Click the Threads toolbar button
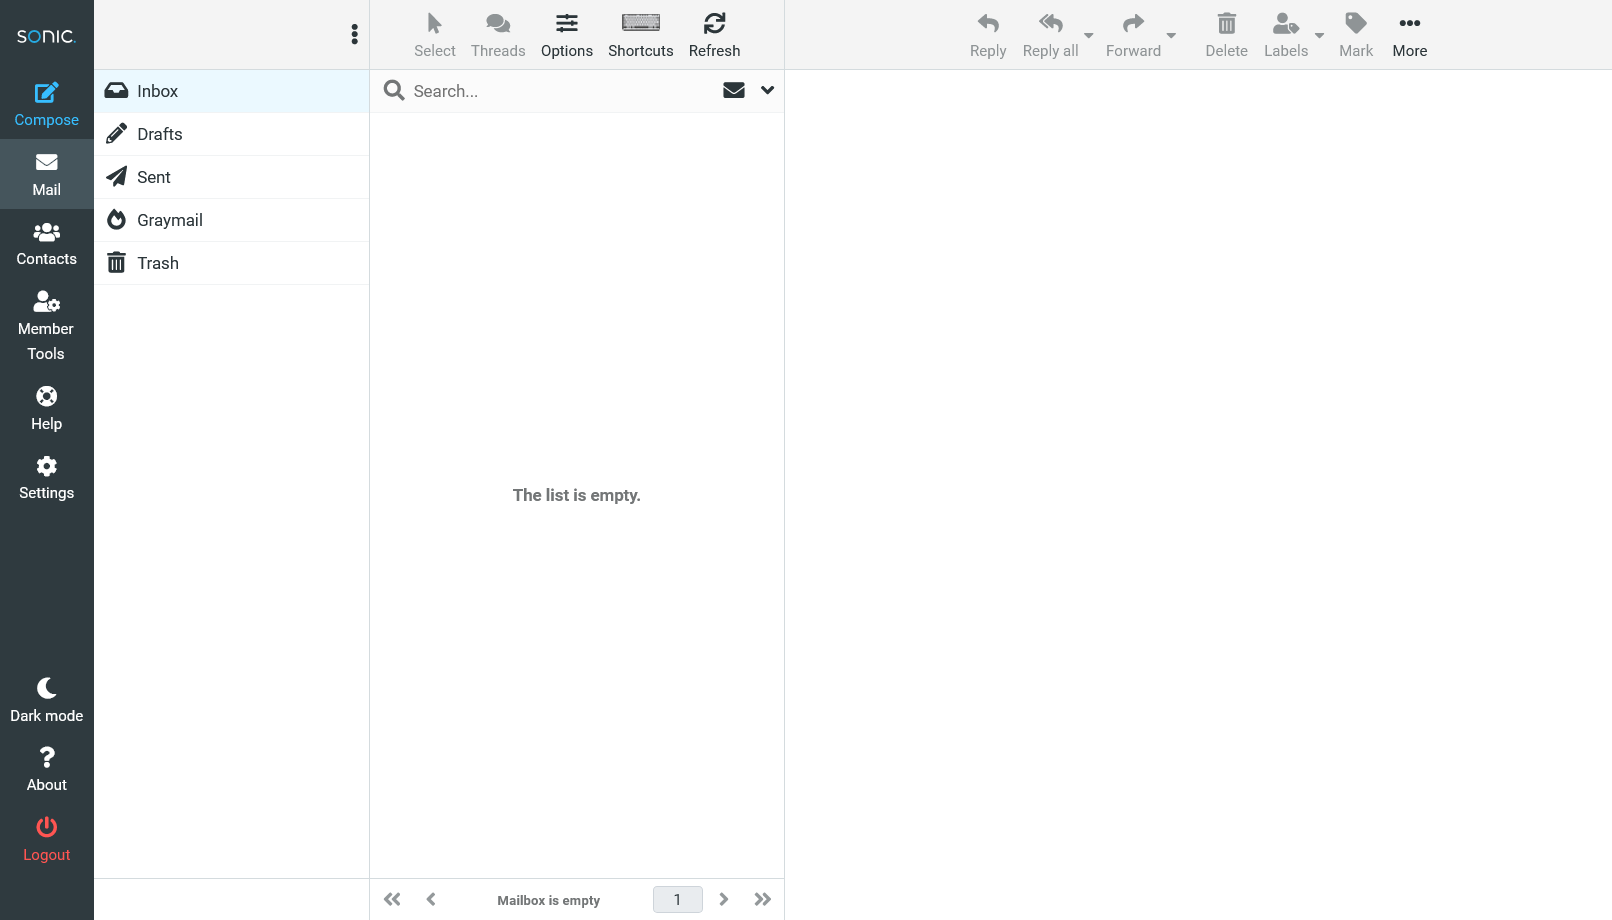Screen dimensions: 1612x920 point(498,35)
